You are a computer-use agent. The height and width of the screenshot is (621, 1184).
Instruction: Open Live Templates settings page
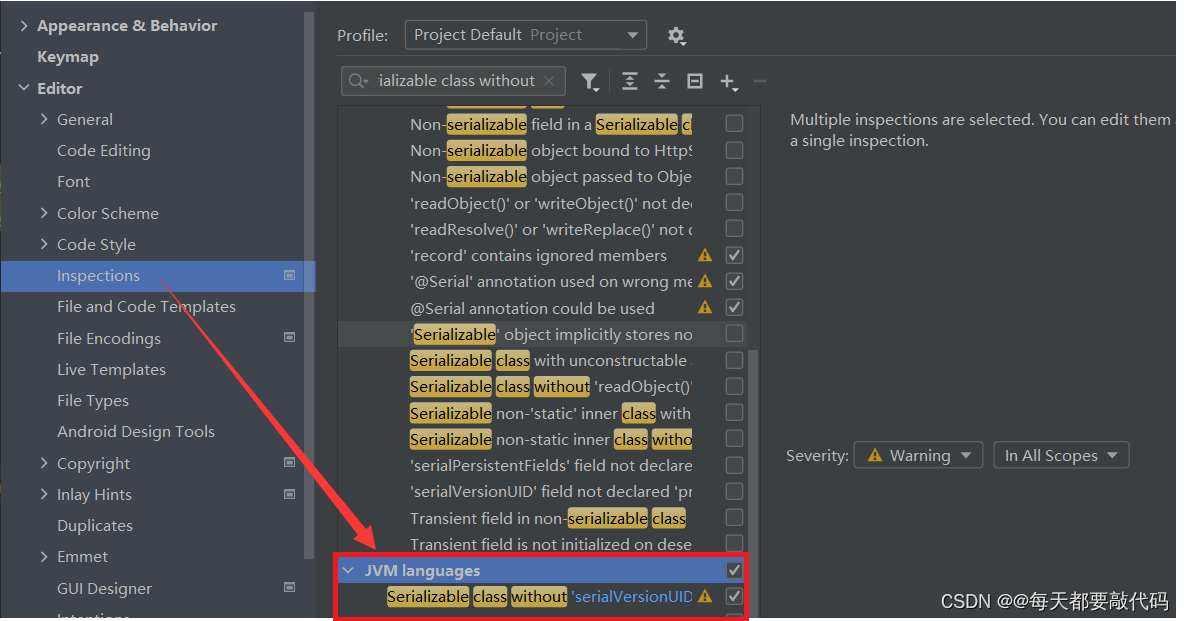[111, 369]
